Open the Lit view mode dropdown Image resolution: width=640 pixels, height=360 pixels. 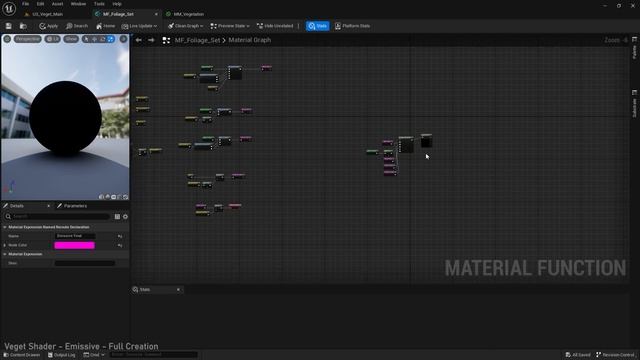(52, 39)
